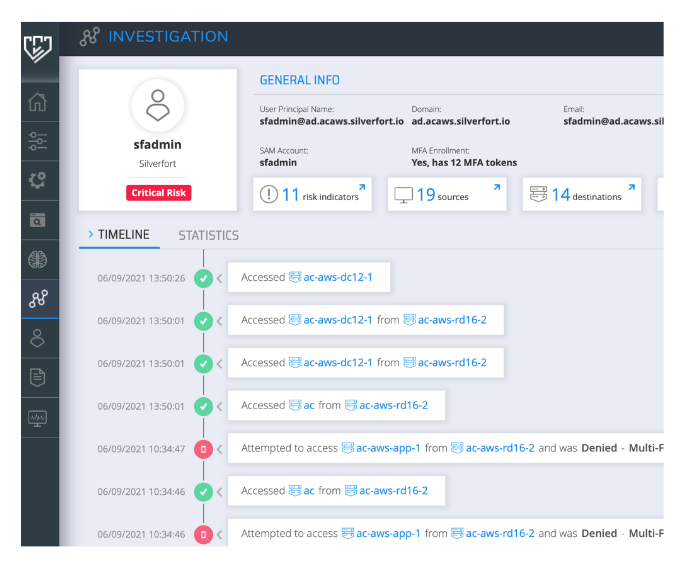Open the search window icon in sidebar

pos(39,219)
